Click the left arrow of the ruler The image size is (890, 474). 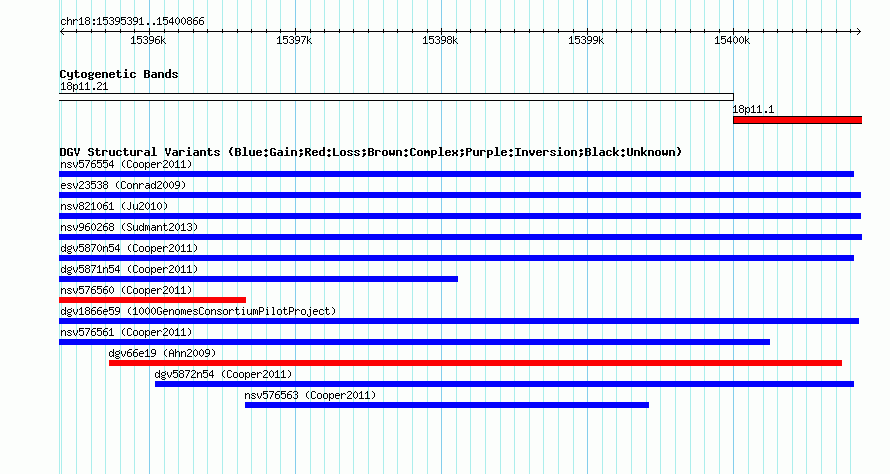point(62,32)
